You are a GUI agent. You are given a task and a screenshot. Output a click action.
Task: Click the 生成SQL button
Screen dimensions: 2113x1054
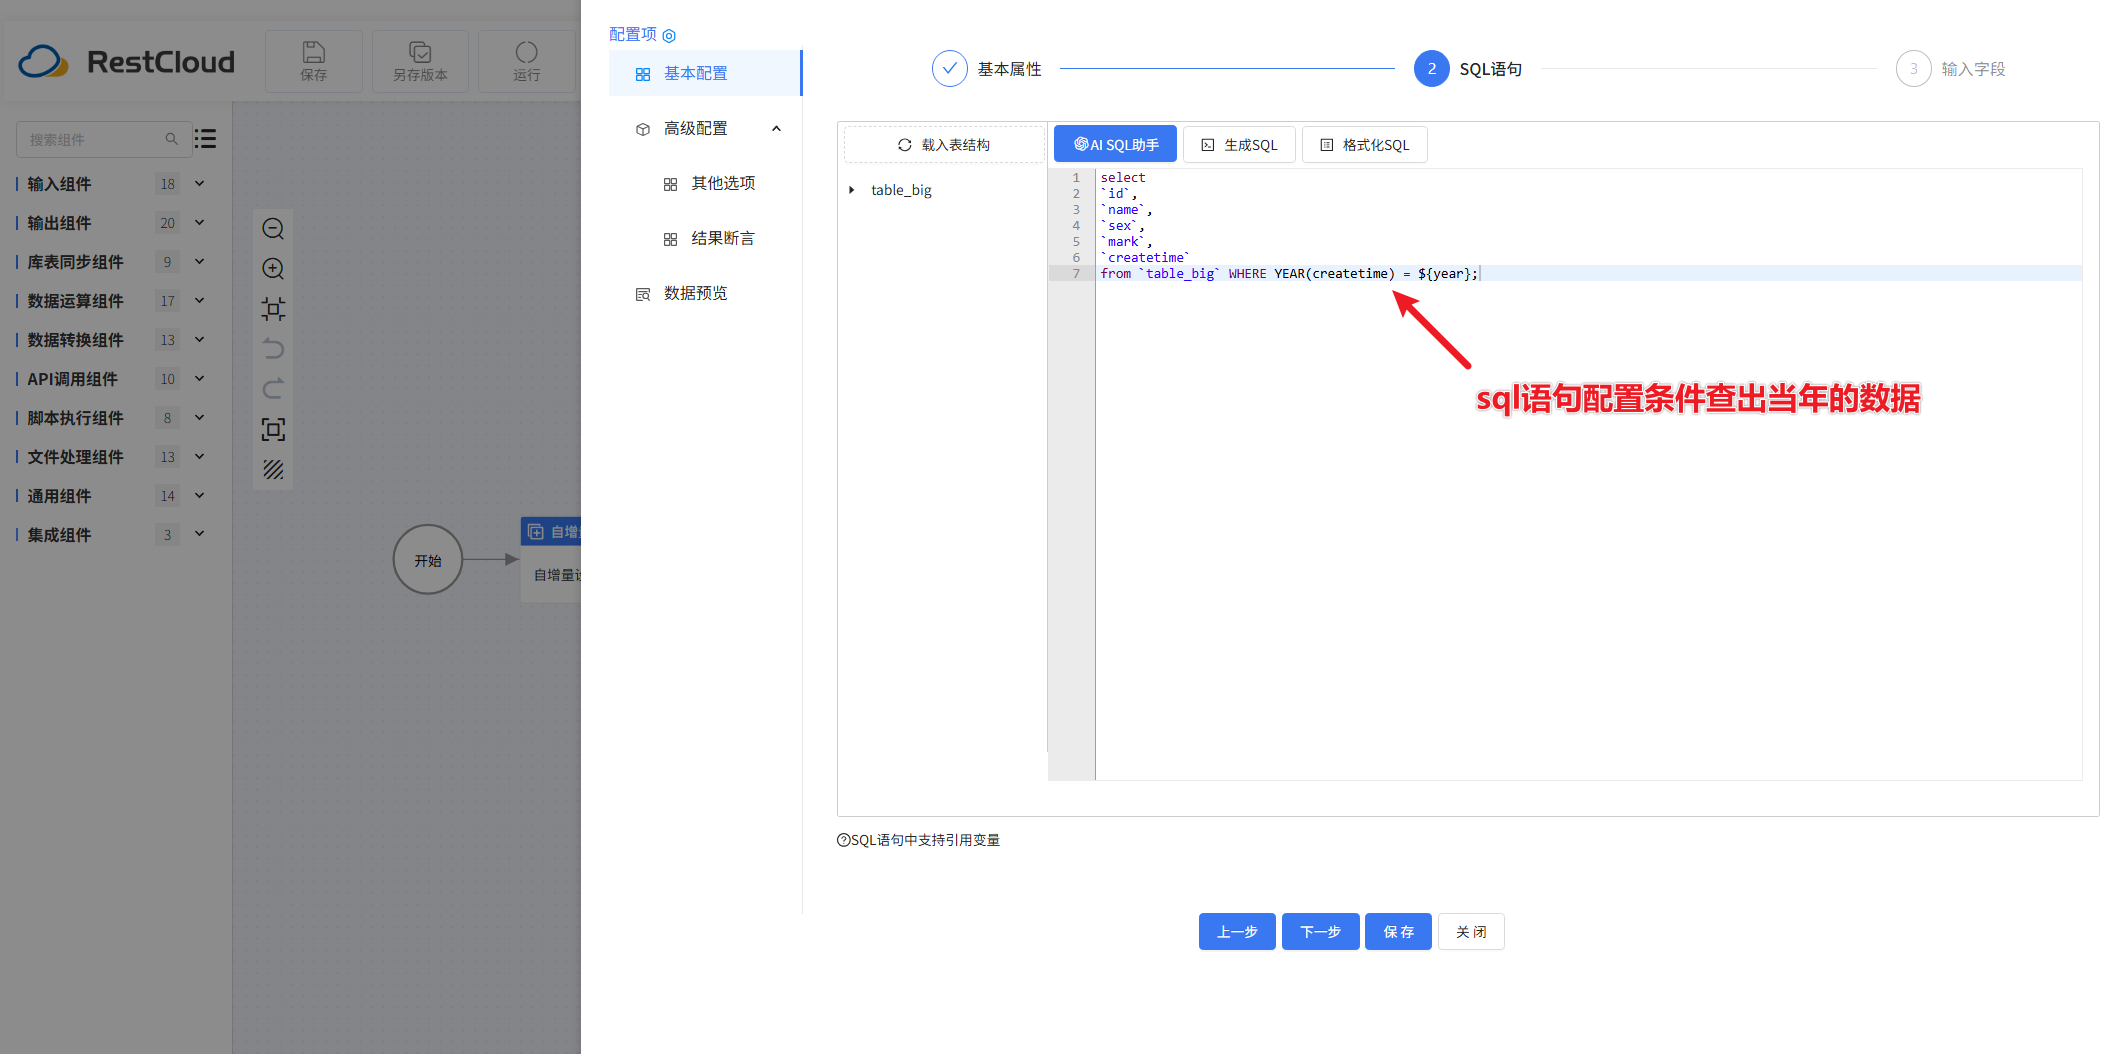(1239, 145)
